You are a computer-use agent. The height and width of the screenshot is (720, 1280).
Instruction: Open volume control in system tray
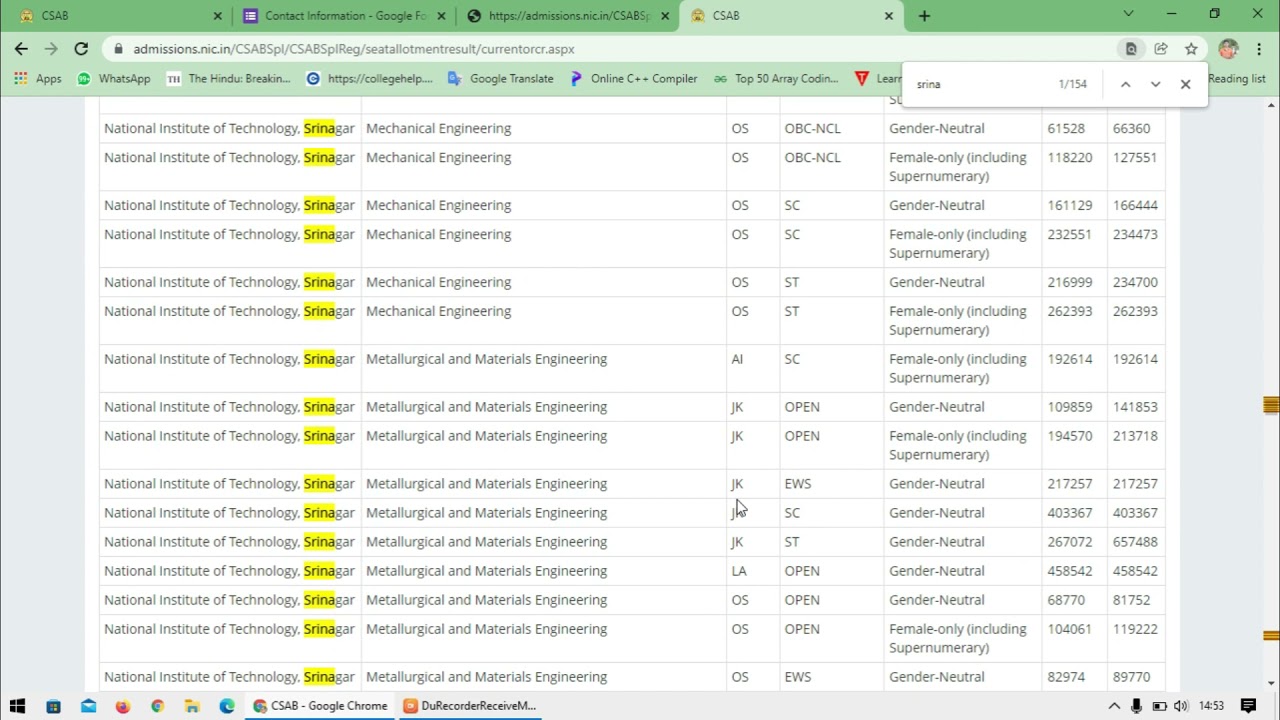coord(1181,705)
